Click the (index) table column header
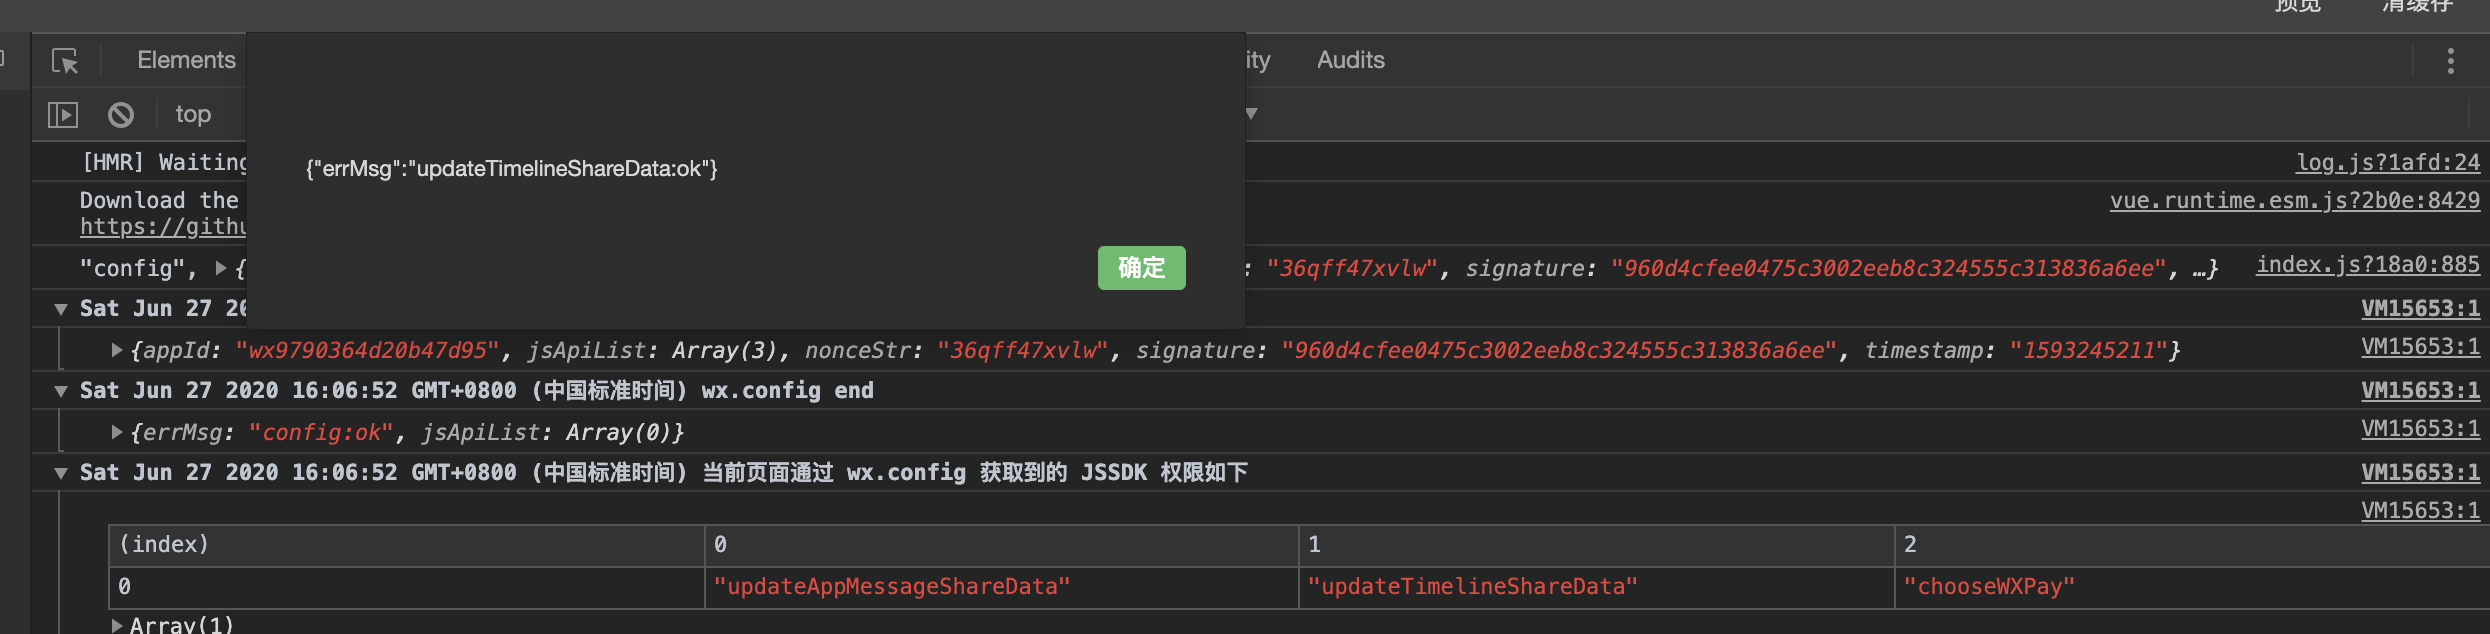The height and width of the screenshot is (634, 2490). point(164,545)
